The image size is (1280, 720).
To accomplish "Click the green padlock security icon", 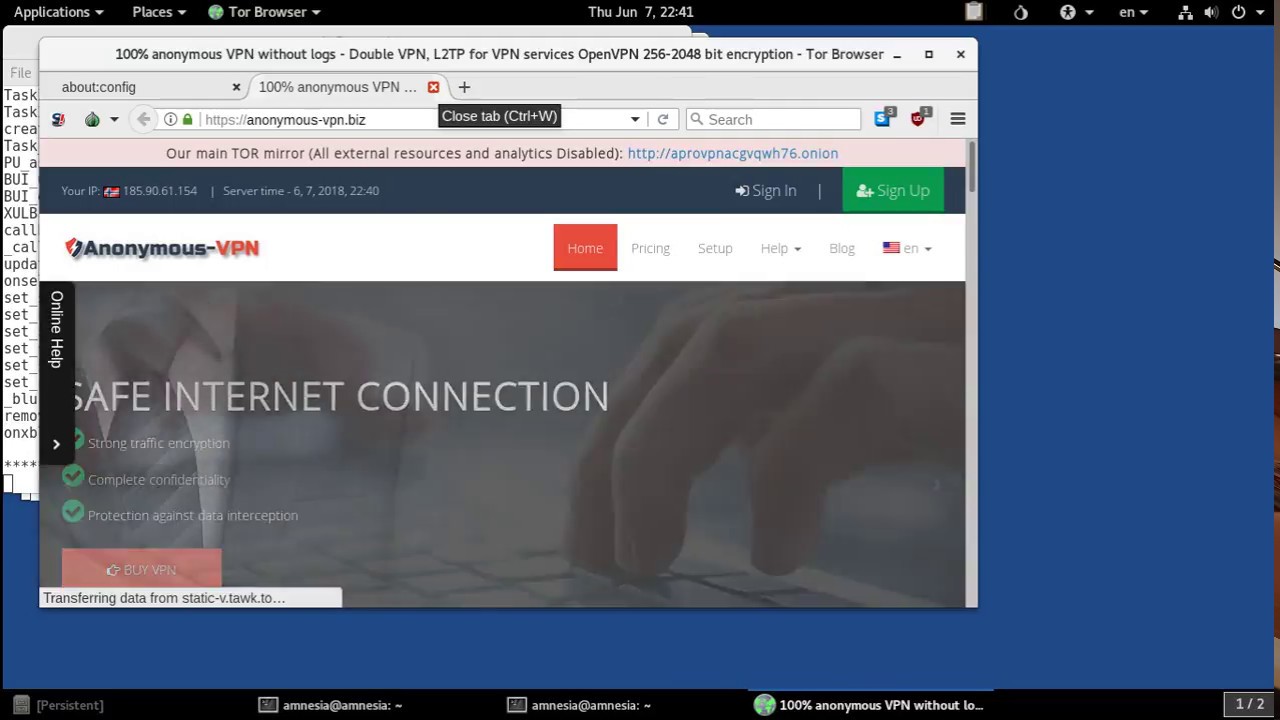I will [x=187, y=119].
